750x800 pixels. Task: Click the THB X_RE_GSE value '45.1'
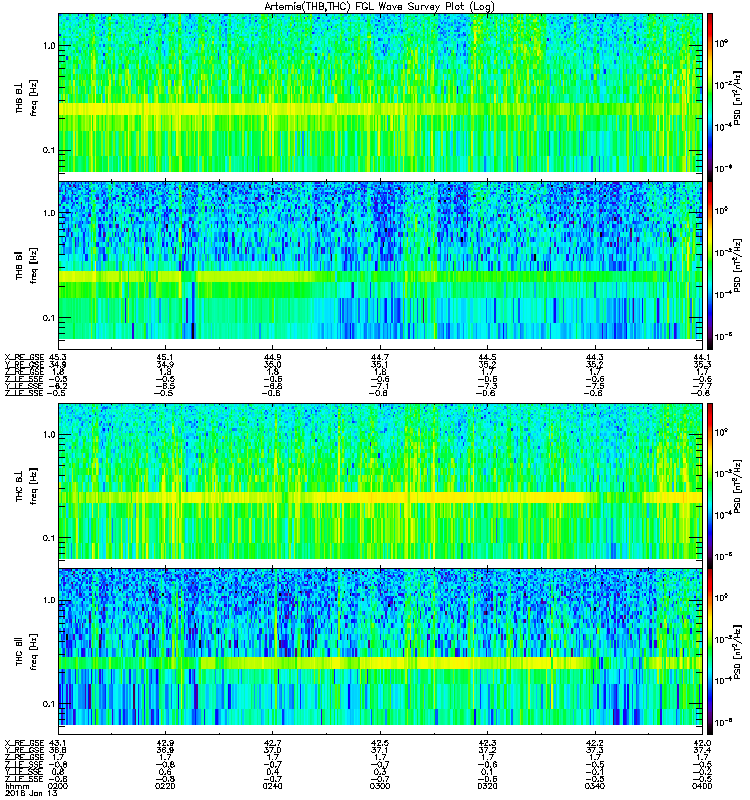pyautogui.click(x=165, y=357)
